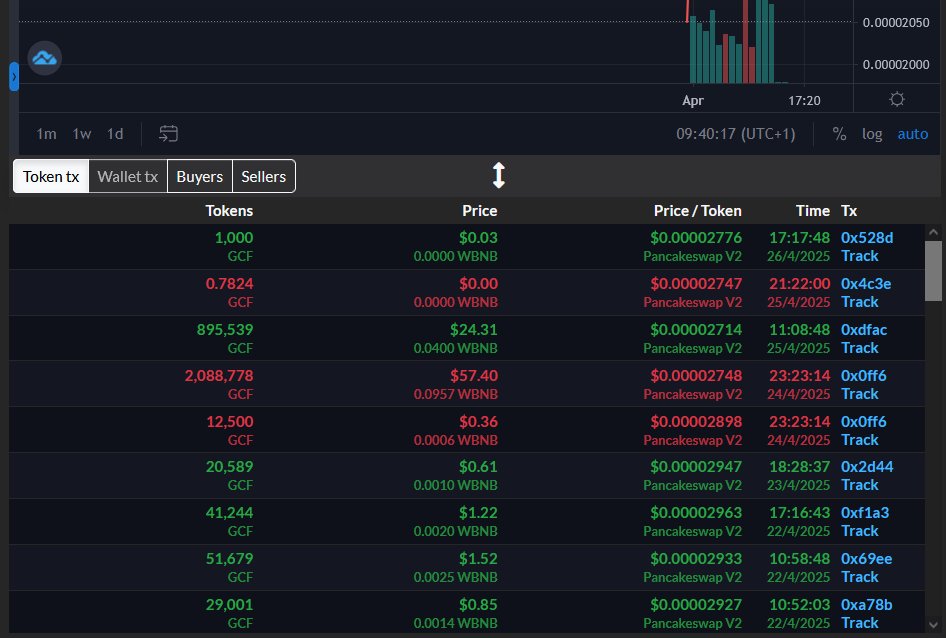This screenshot has width=946, height=638.
Task: Click the transaction list scrollbar thumb
Action: [x=933, y=271]
